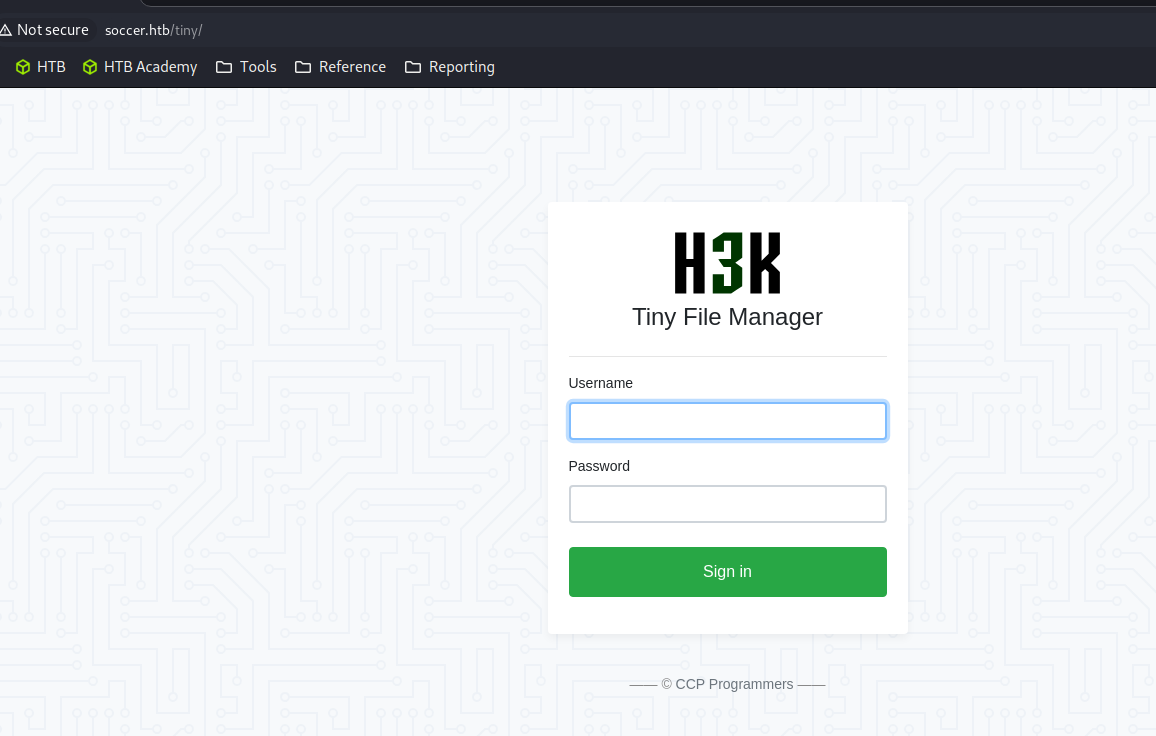Click the Not secure warning icon
Viewport: 1156px width, 736px height.
5,30
